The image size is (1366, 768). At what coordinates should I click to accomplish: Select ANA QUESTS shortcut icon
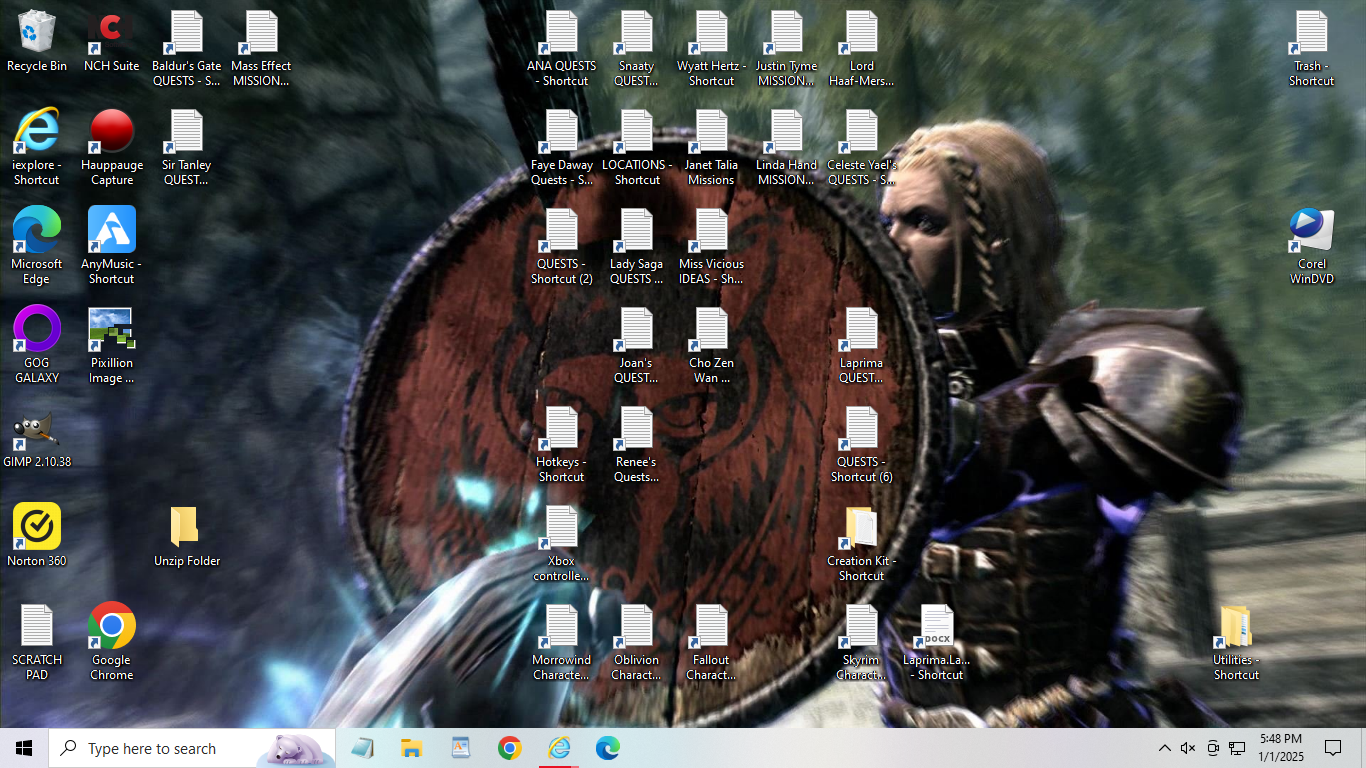pyautogui.click(x=562, y=47)
